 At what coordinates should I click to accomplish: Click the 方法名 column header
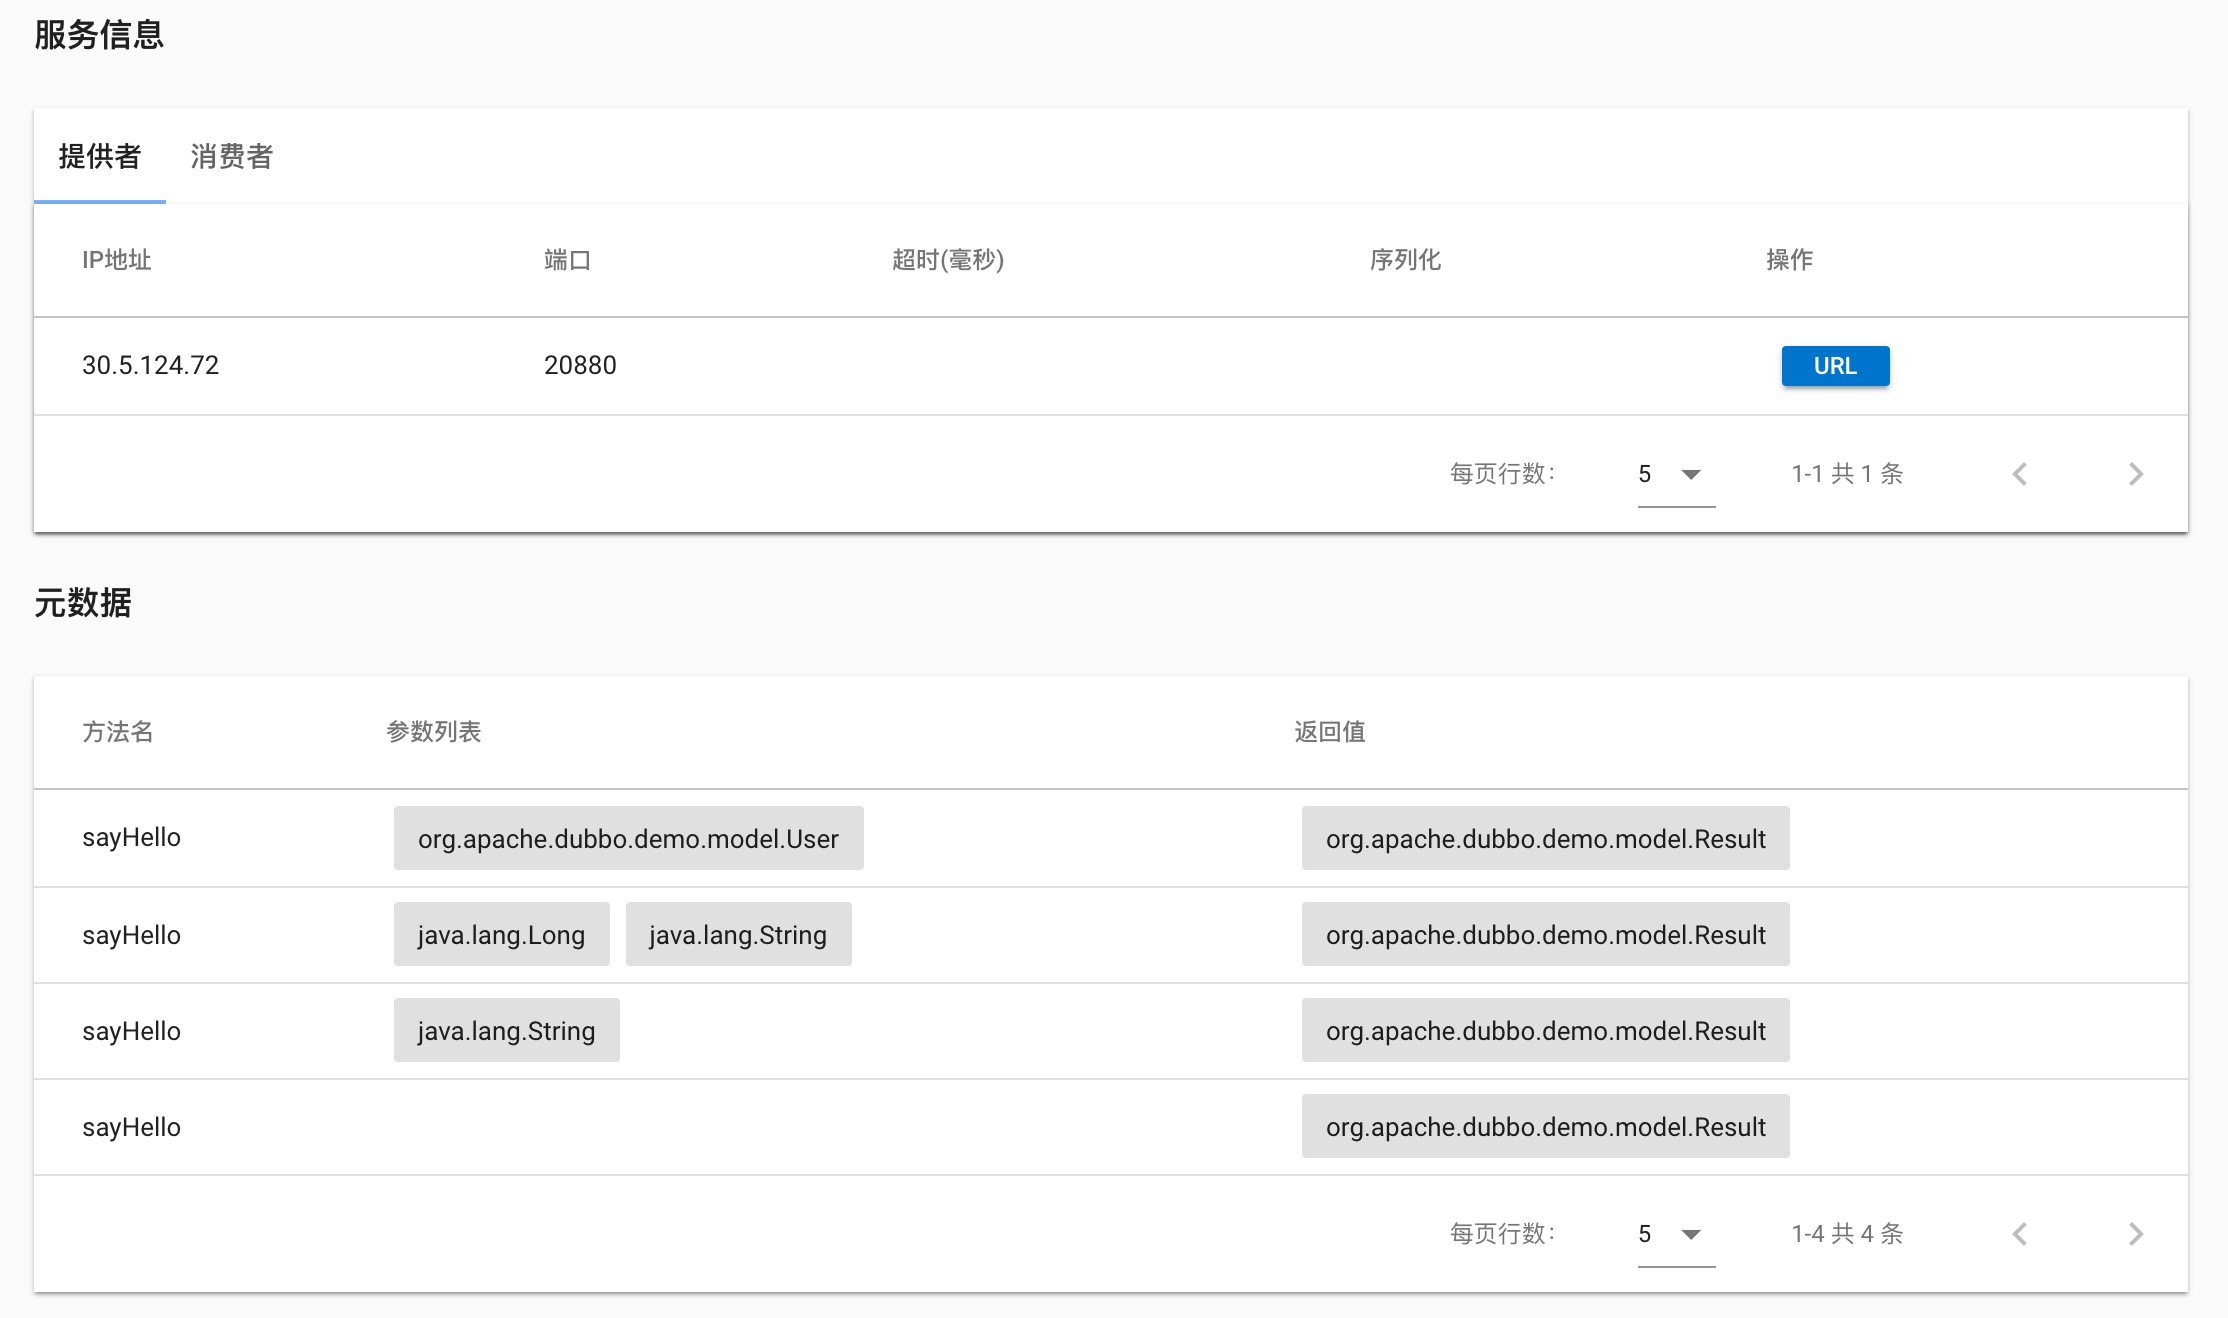[x=117, y=732]
